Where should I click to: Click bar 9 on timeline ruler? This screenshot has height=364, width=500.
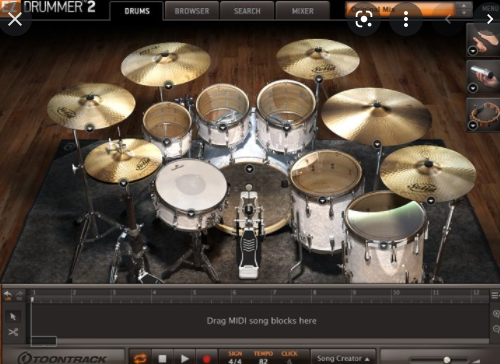click(354, 293)
